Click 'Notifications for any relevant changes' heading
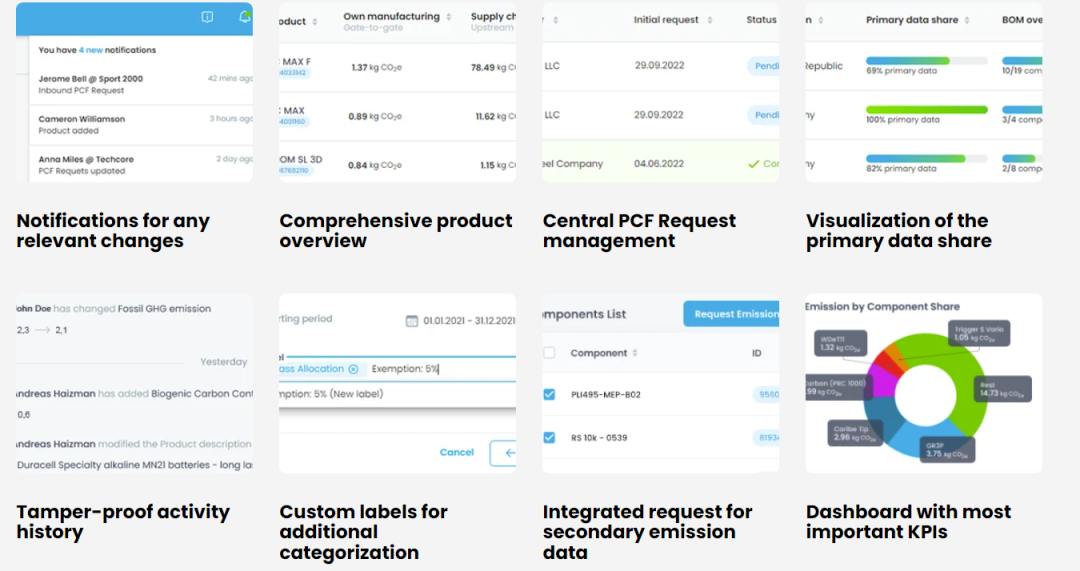Viewport: 1080px width, 571px height. pos(113,231)
